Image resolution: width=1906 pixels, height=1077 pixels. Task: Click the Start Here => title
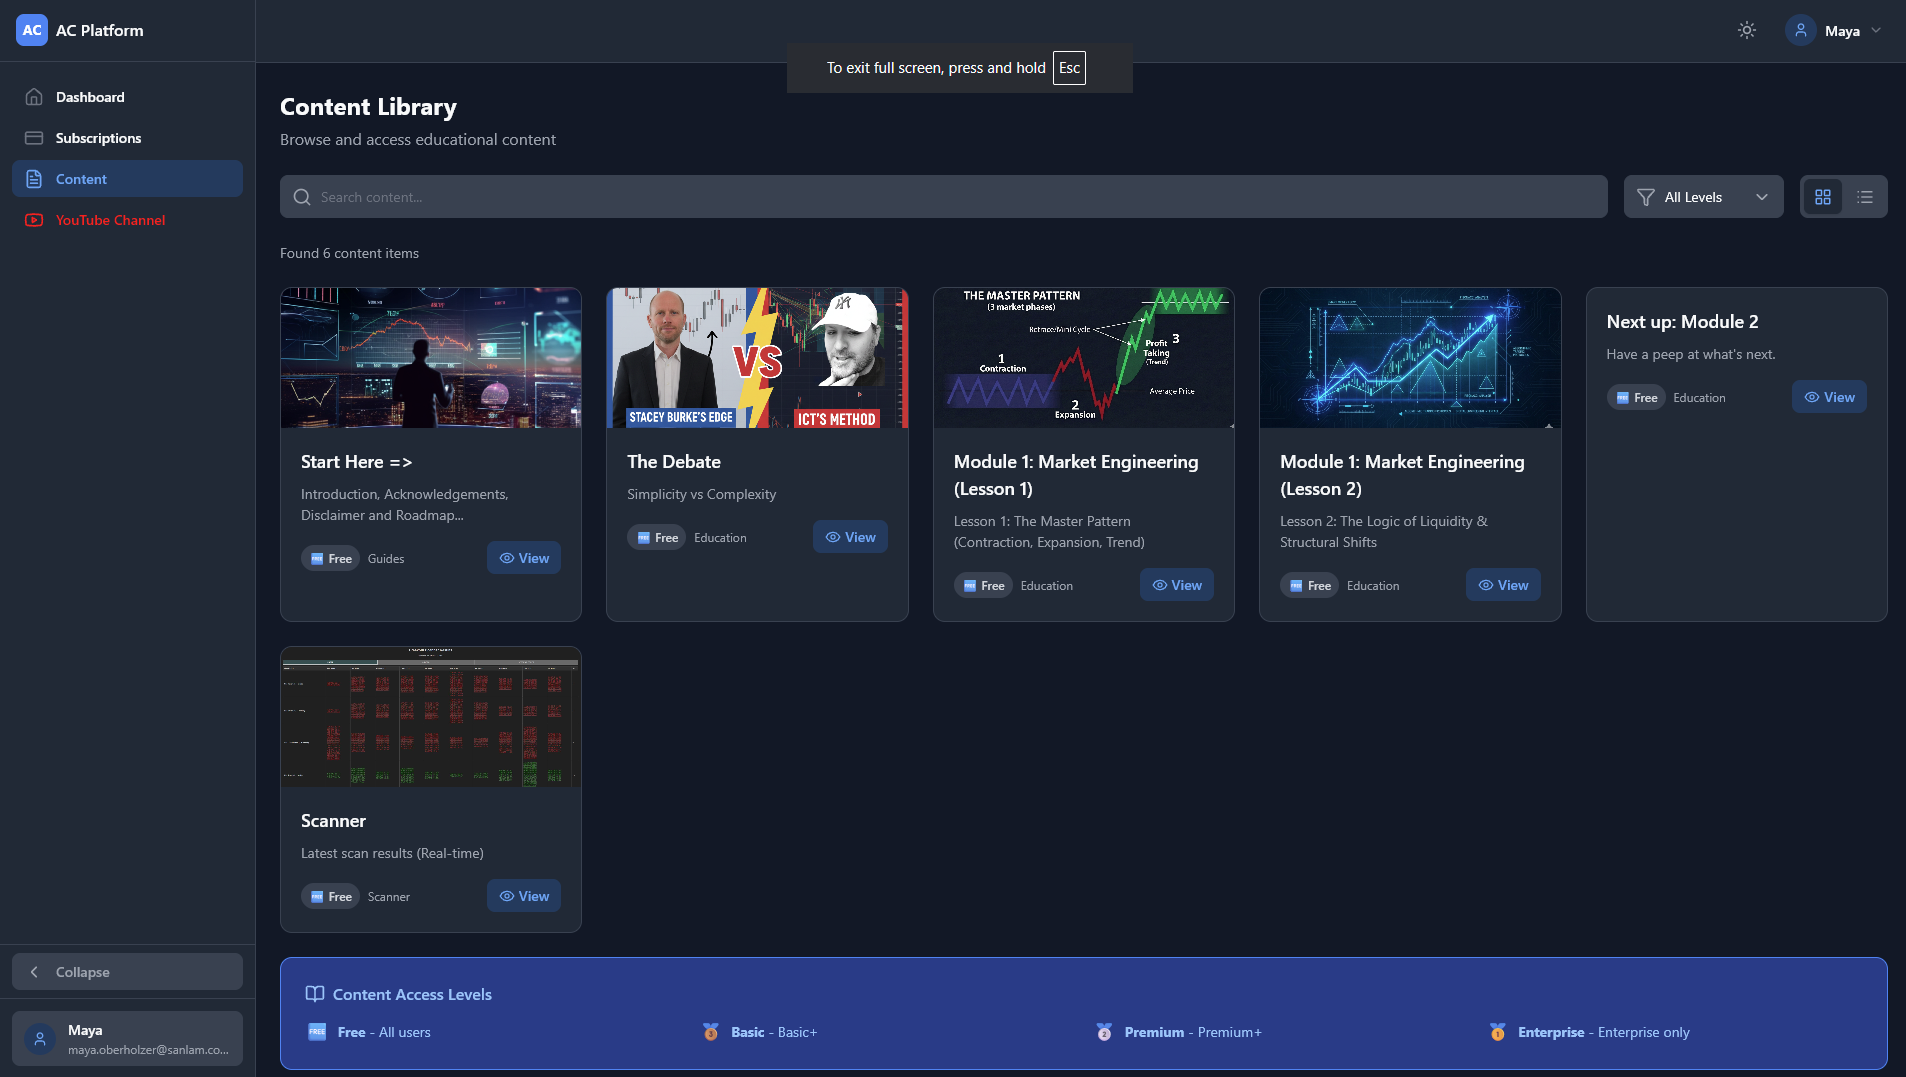coord(357,462)
